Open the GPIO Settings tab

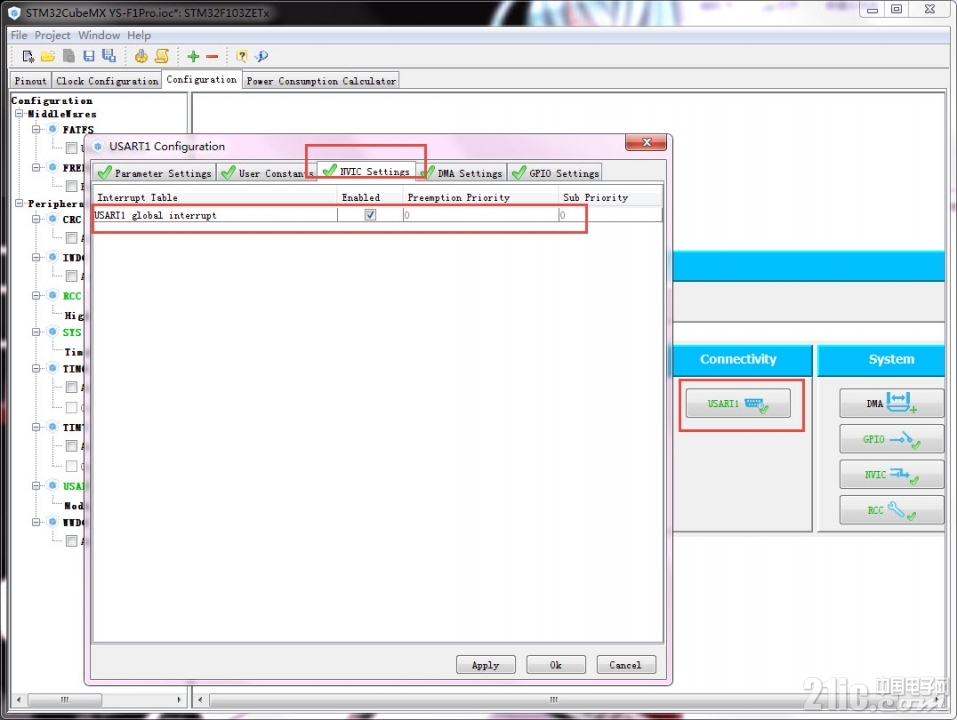pyautogui.click(x=555, y=173)
